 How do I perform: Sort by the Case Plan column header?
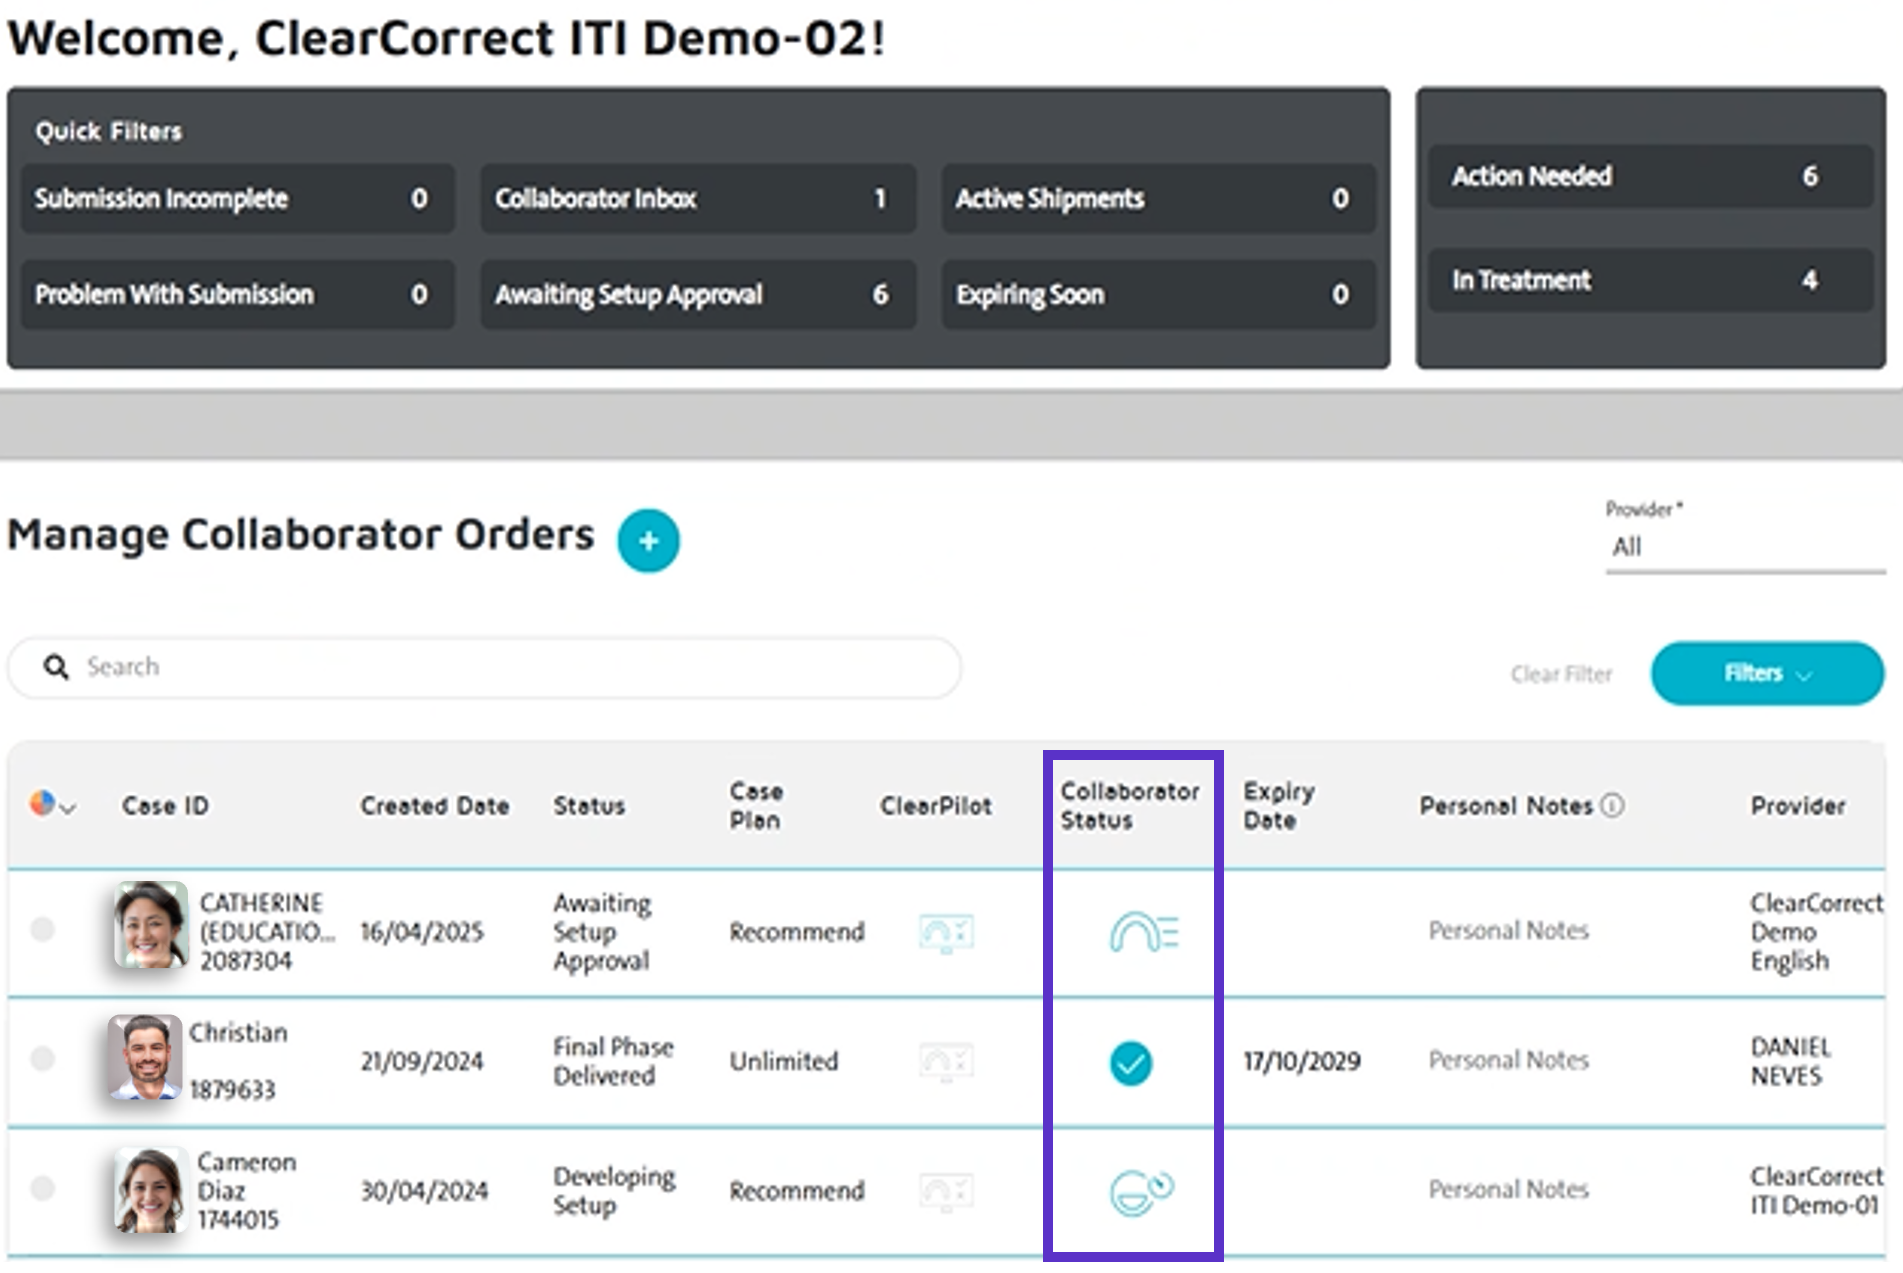pyautogui.click(x=756, y=806)
